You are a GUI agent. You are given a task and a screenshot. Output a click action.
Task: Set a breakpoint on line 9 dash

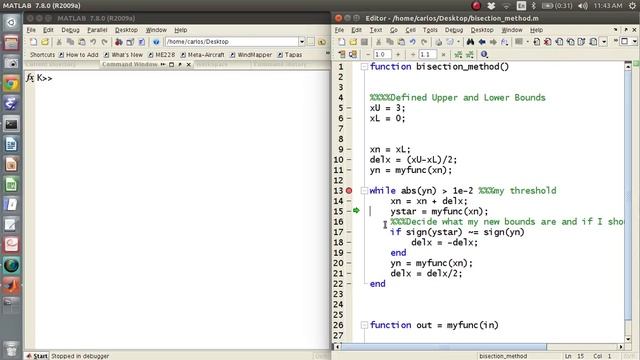tap(349, 149)
